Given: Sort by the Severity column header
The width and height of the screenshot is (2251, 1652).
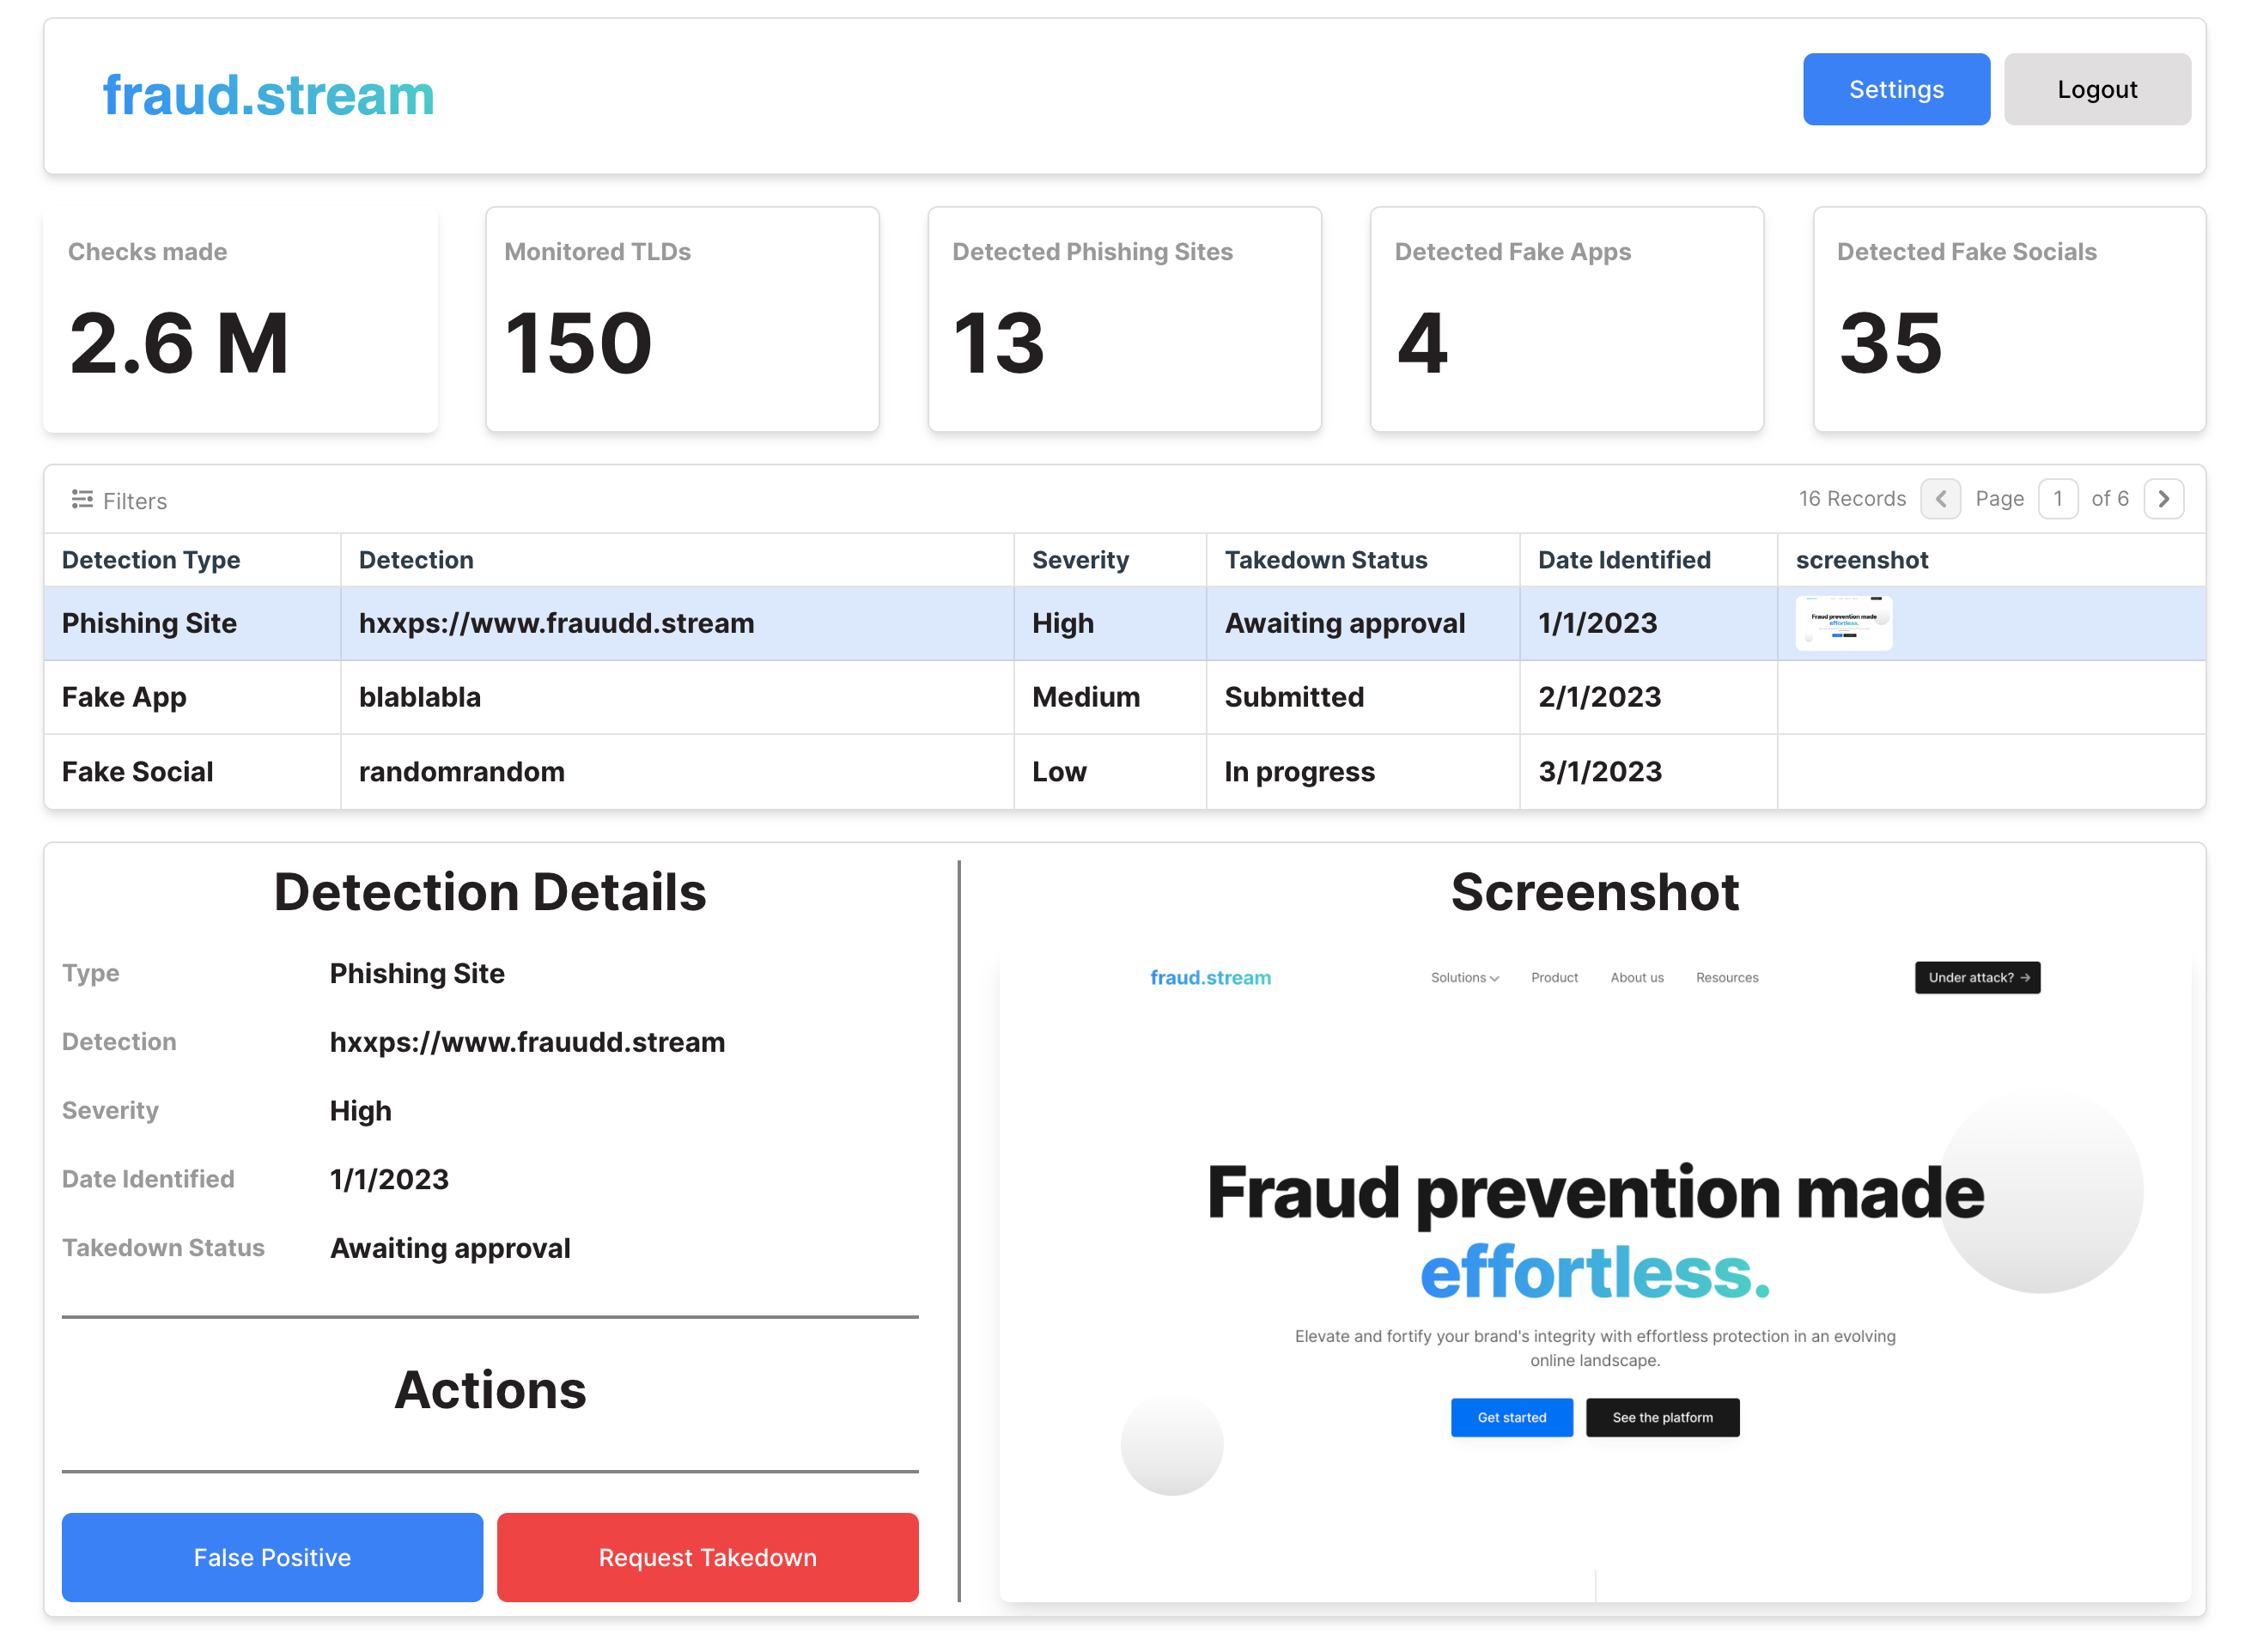Looking at the screenshot, I should click(x=1080, y=560).
